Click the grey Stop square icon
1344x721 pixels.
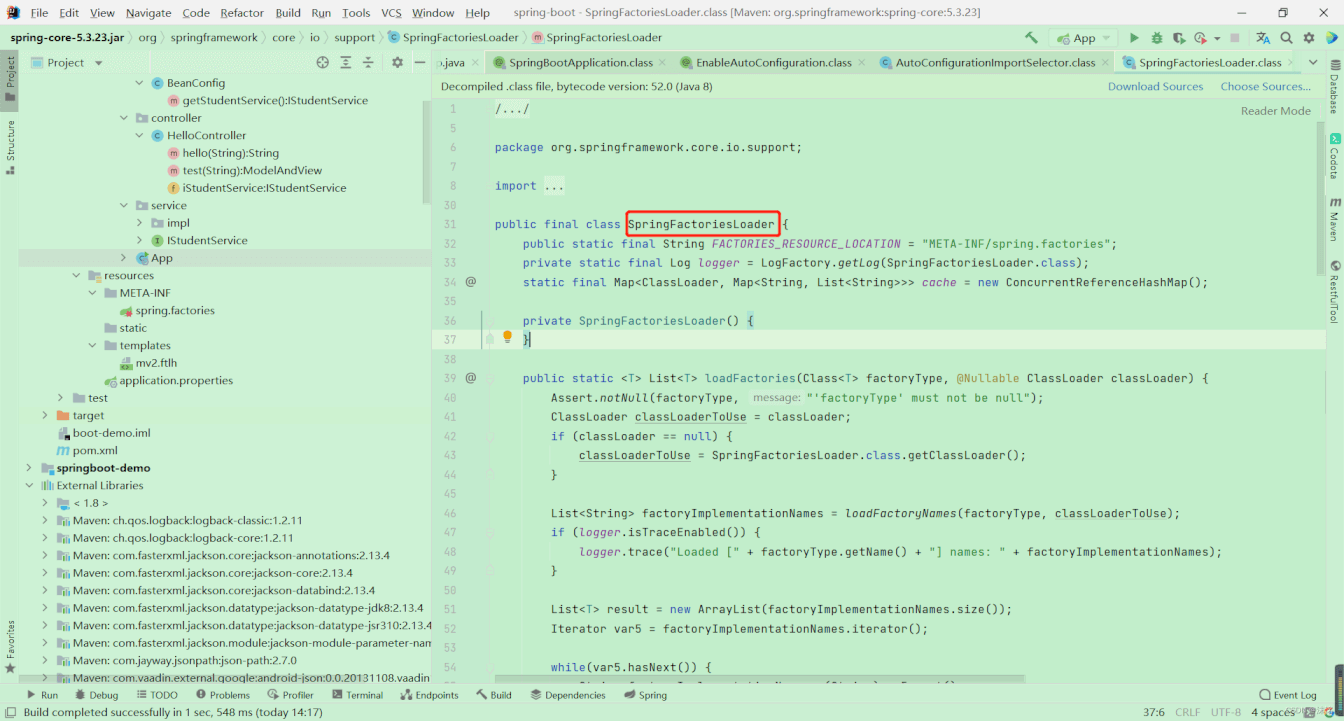point(1235,38)
